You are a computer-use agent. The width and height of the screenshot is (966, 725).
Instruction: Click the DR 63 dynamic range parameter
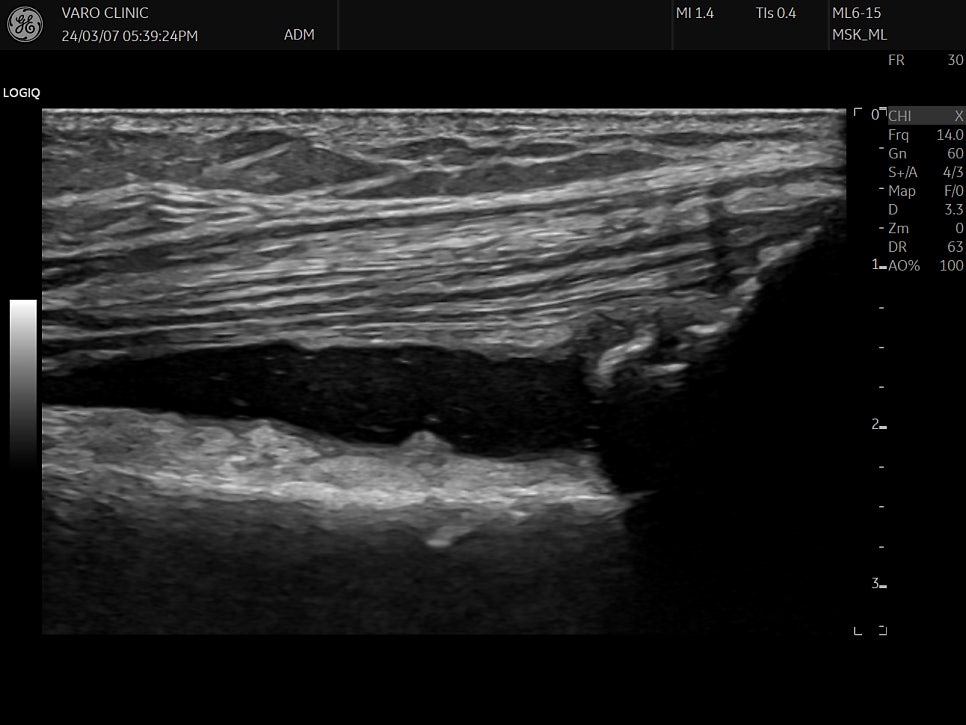pyautogui.click(x=925, y=247)
